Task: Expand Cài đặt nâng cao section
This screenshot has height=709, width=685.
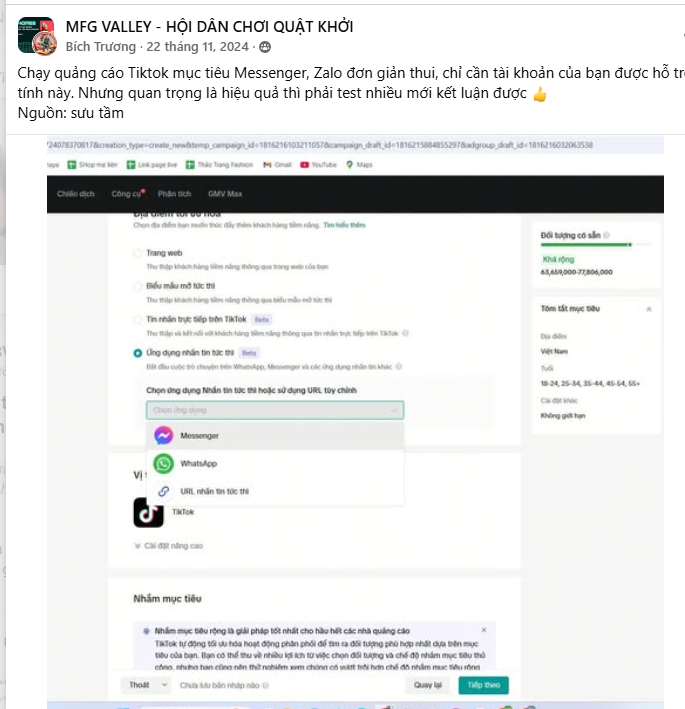Action: point(169,546)
